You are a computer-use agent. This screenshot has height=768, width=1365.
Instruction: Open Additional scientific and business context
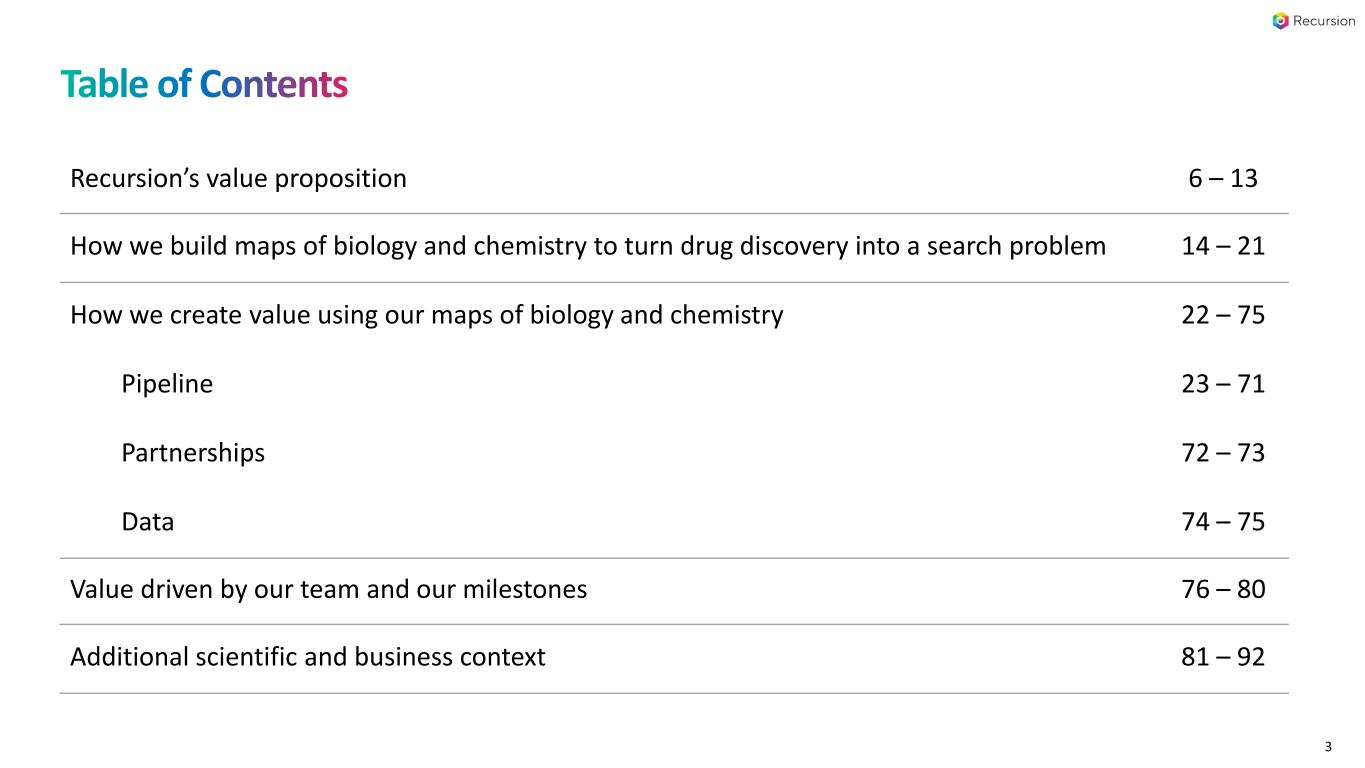click(308, 658)
